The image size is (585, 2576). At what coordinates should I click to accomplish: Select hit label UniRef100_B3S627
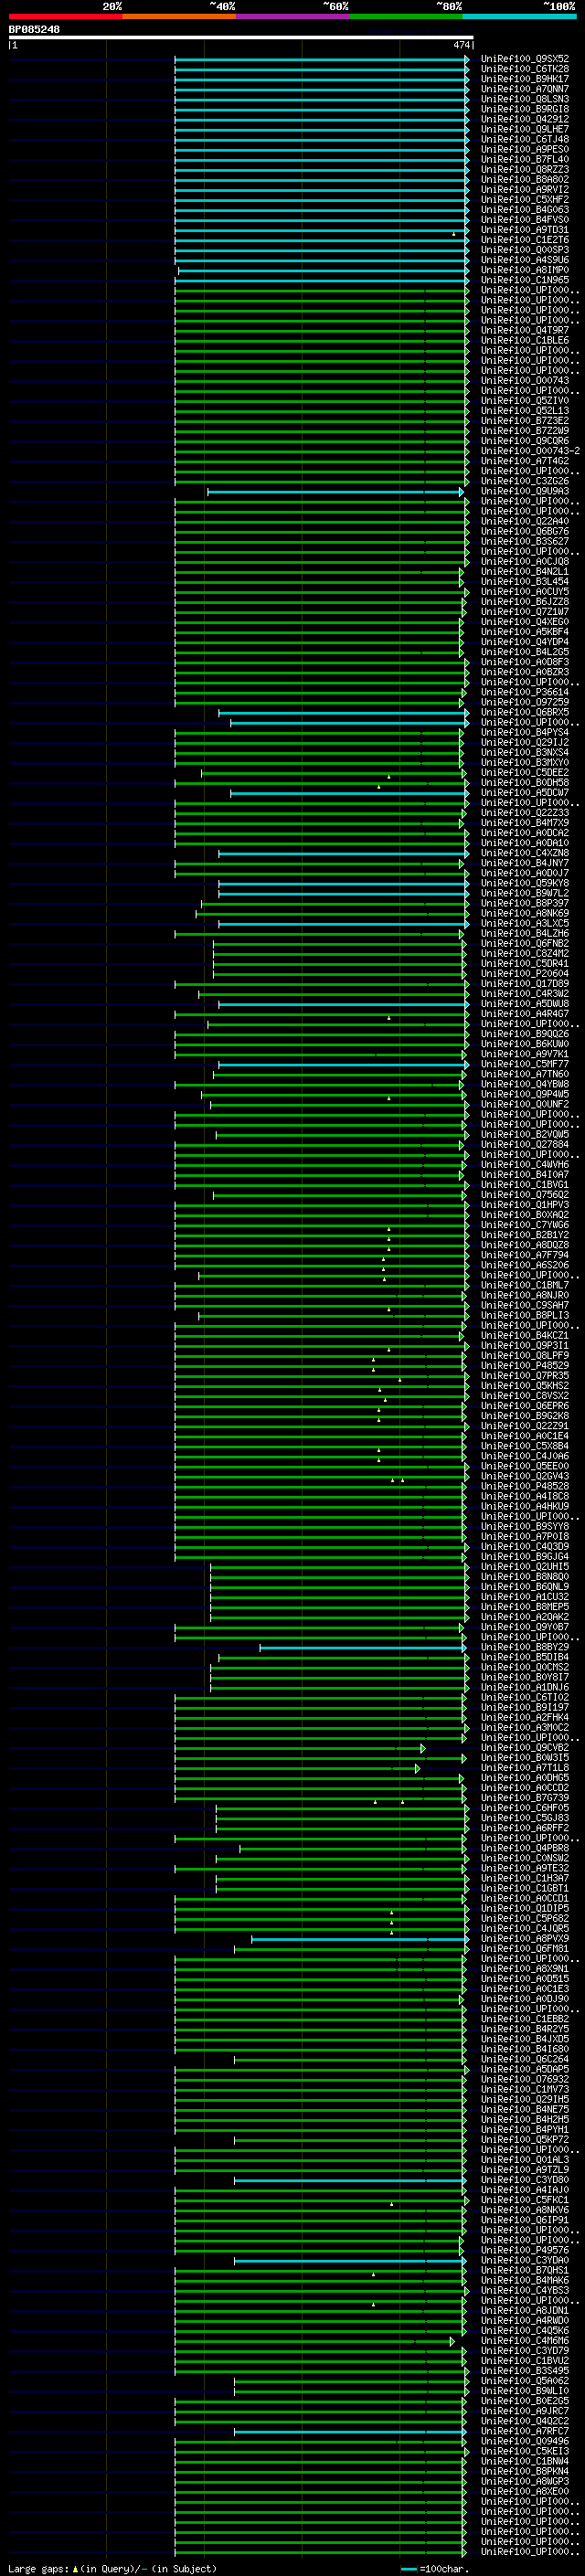pyautogui.click(x=525, y=541)
